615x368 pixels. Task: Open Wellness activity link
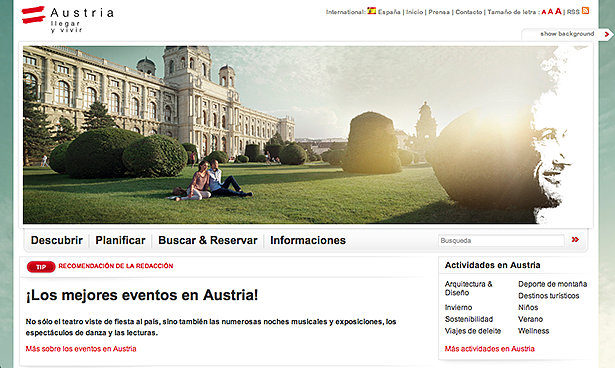click(533, 331)
